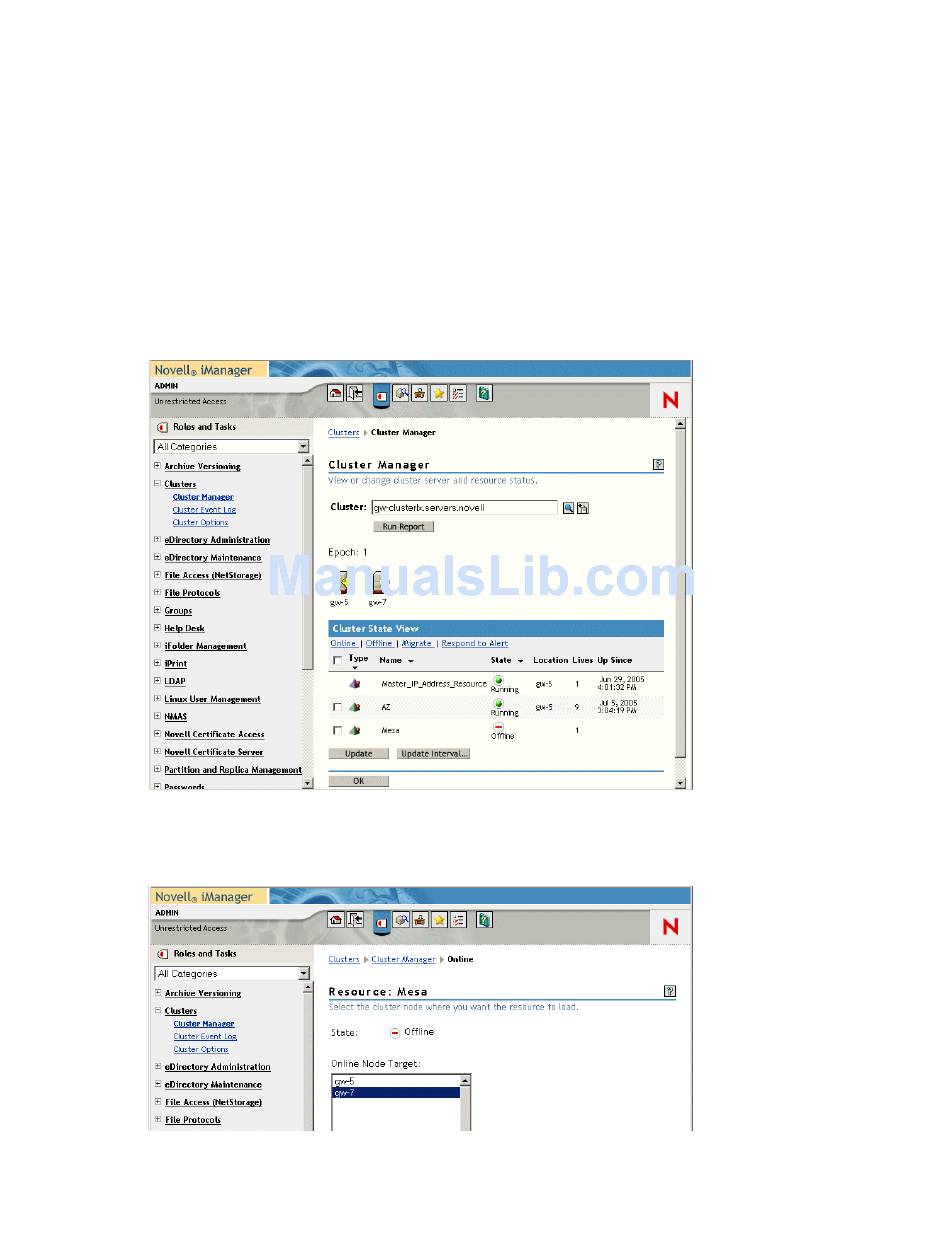Viewport: 950px width, 1260px height.
Task: Open Cluster Event Log in lower sidebar
Action: [x=205, y=1037]
